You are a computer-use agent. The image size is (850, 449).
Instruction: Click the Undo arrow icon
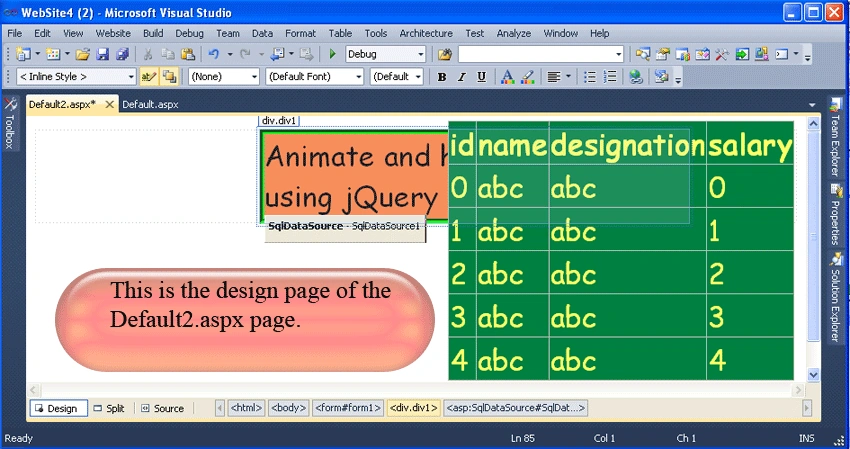pyautogui.click(x=214, y=54)
